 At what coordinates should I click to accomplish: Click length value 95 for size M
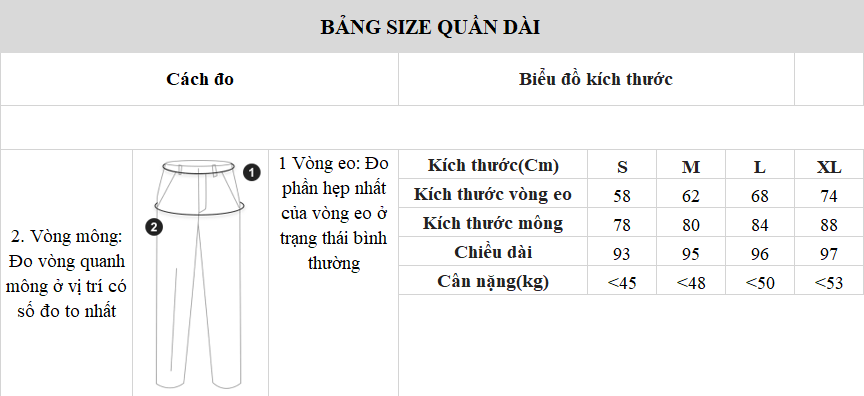(x=691, y=253)
